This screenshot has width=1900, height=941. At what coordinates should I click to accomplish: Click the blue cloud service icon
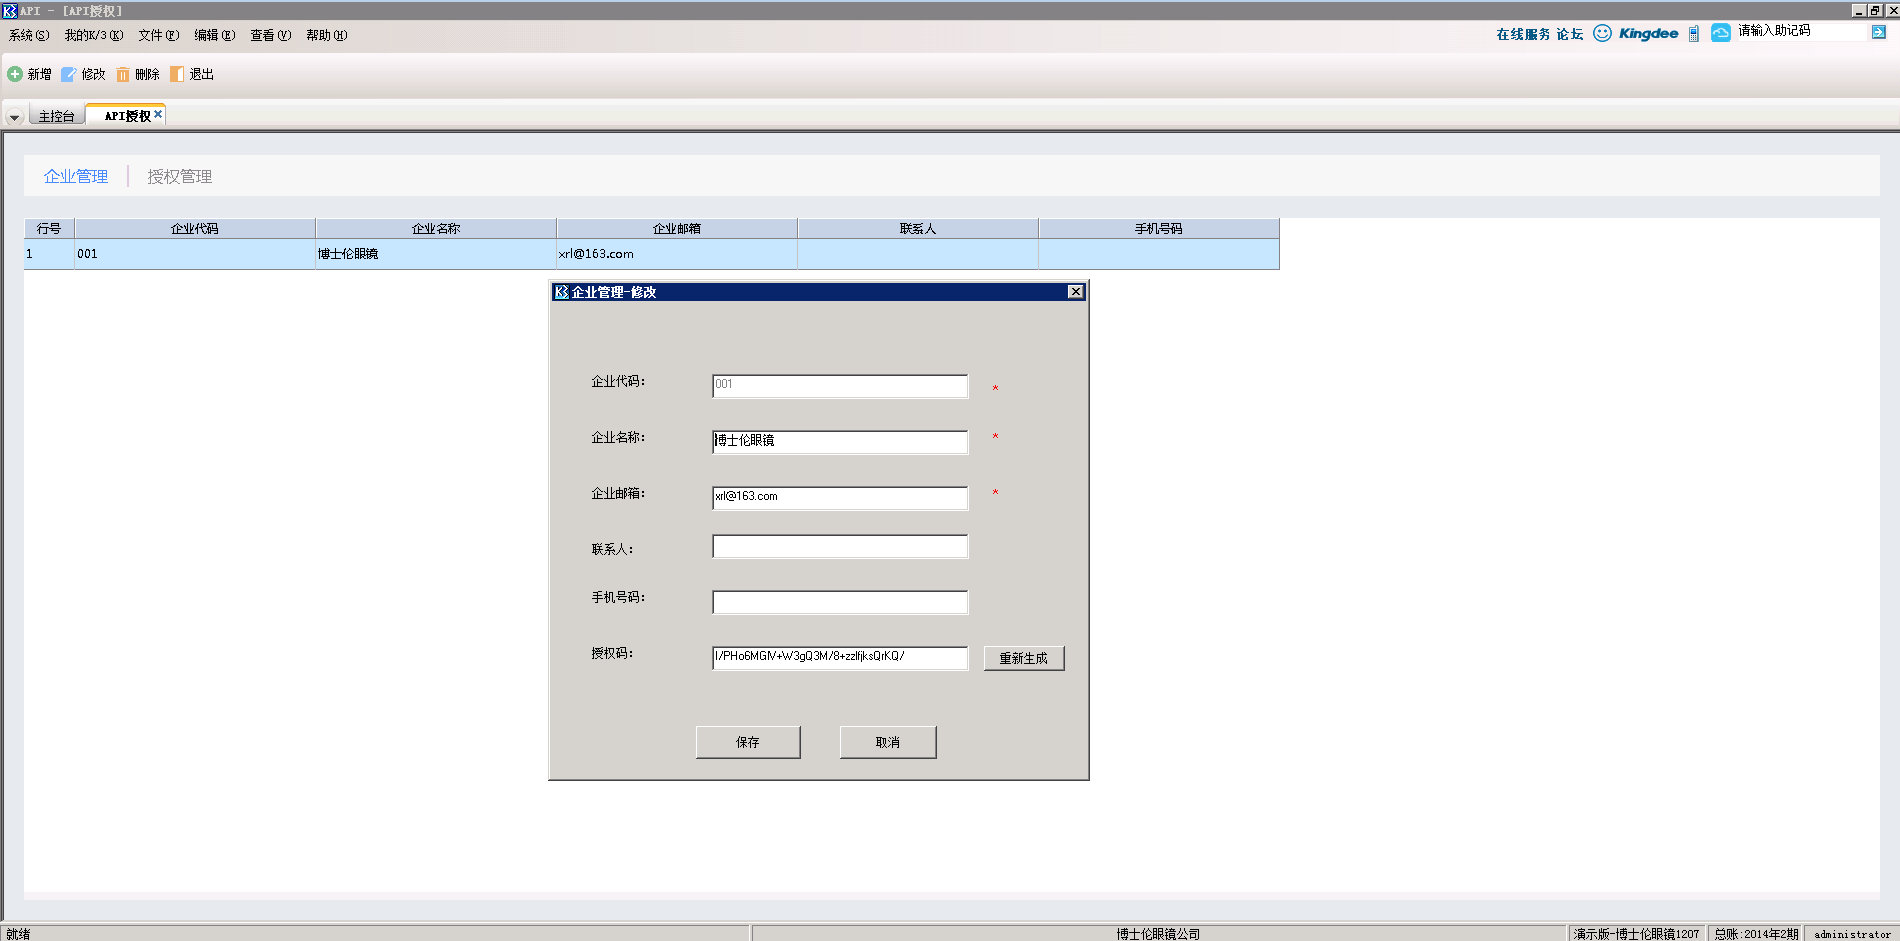click(x=1721, y=33)
